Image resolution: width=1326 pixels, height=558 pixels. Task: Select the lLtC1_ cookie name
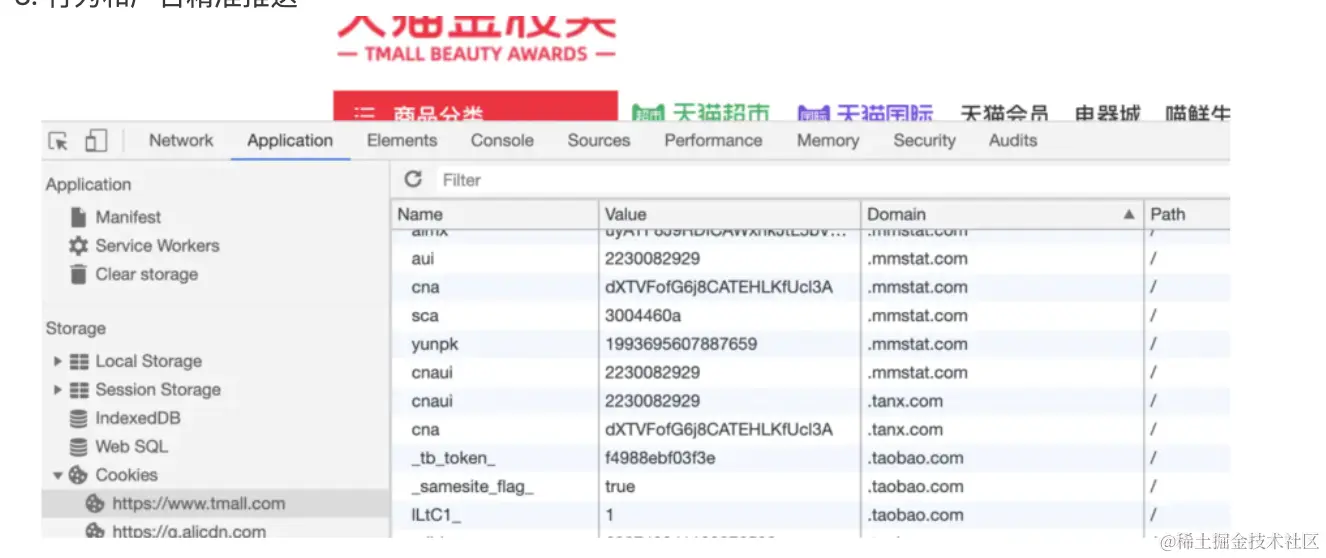pos(435,515)
